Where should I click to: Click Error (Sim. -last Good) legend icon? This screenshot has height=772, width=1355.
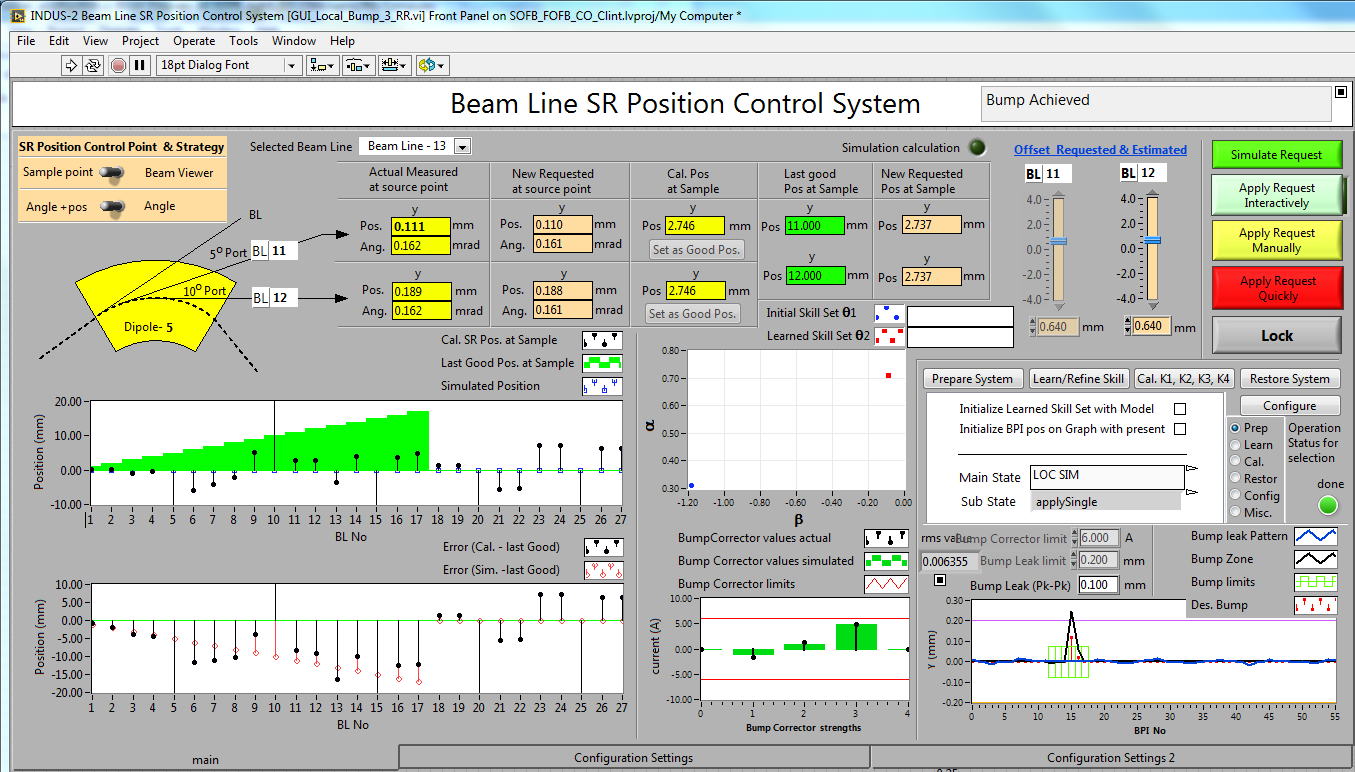click(x=604, y=570)
